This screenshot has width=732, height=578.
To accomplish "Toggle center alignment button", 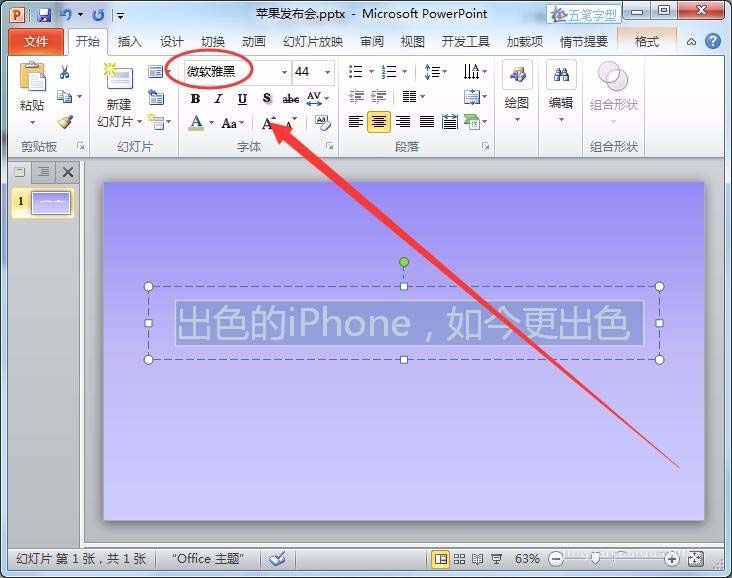I will [x=379, y=122].
